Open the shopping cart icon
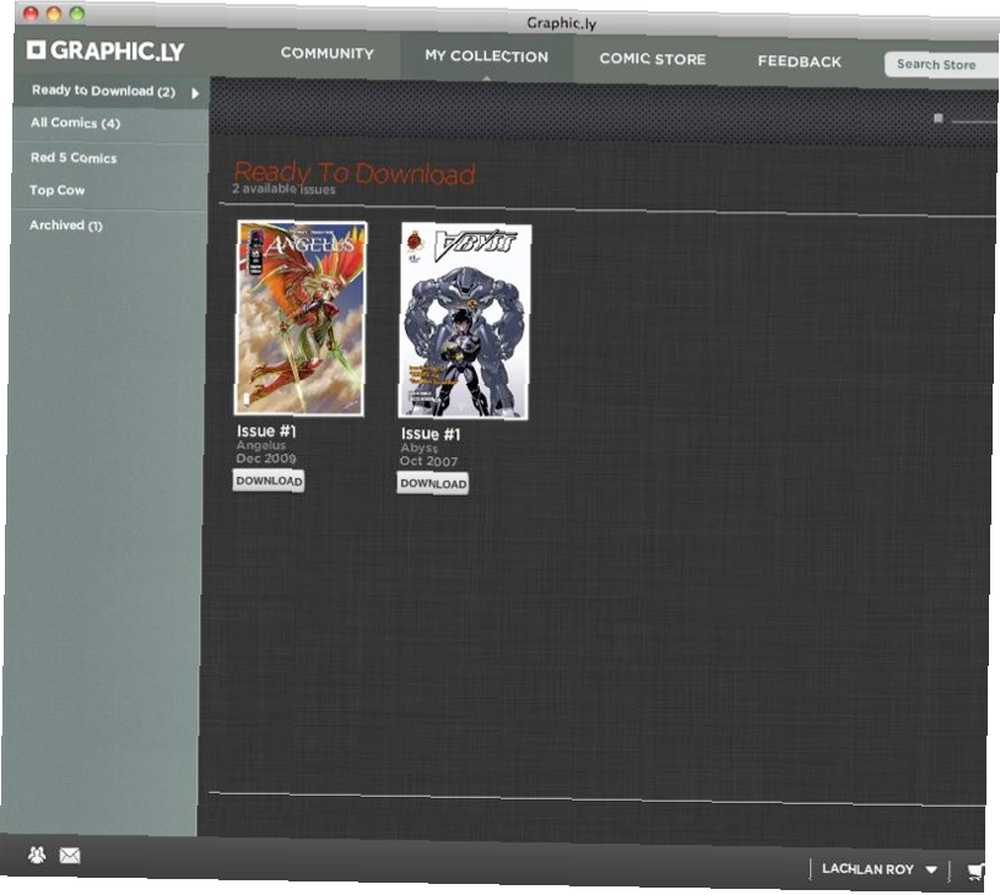 tap(976, 871)
